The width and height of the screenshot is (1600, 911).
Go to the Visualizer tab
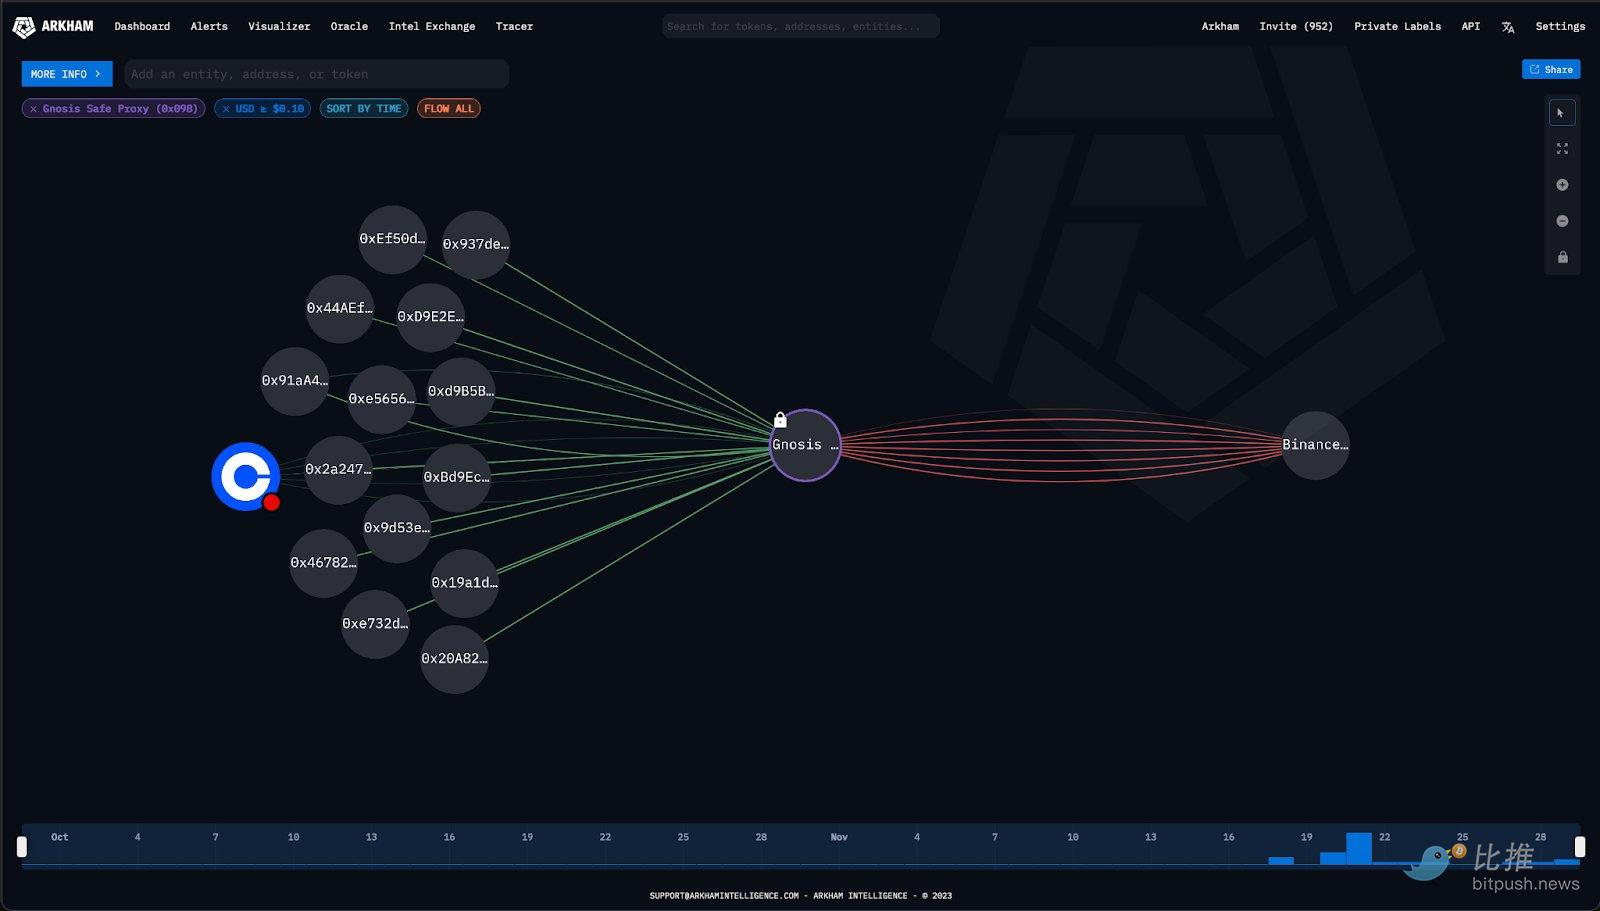point(279,27)
